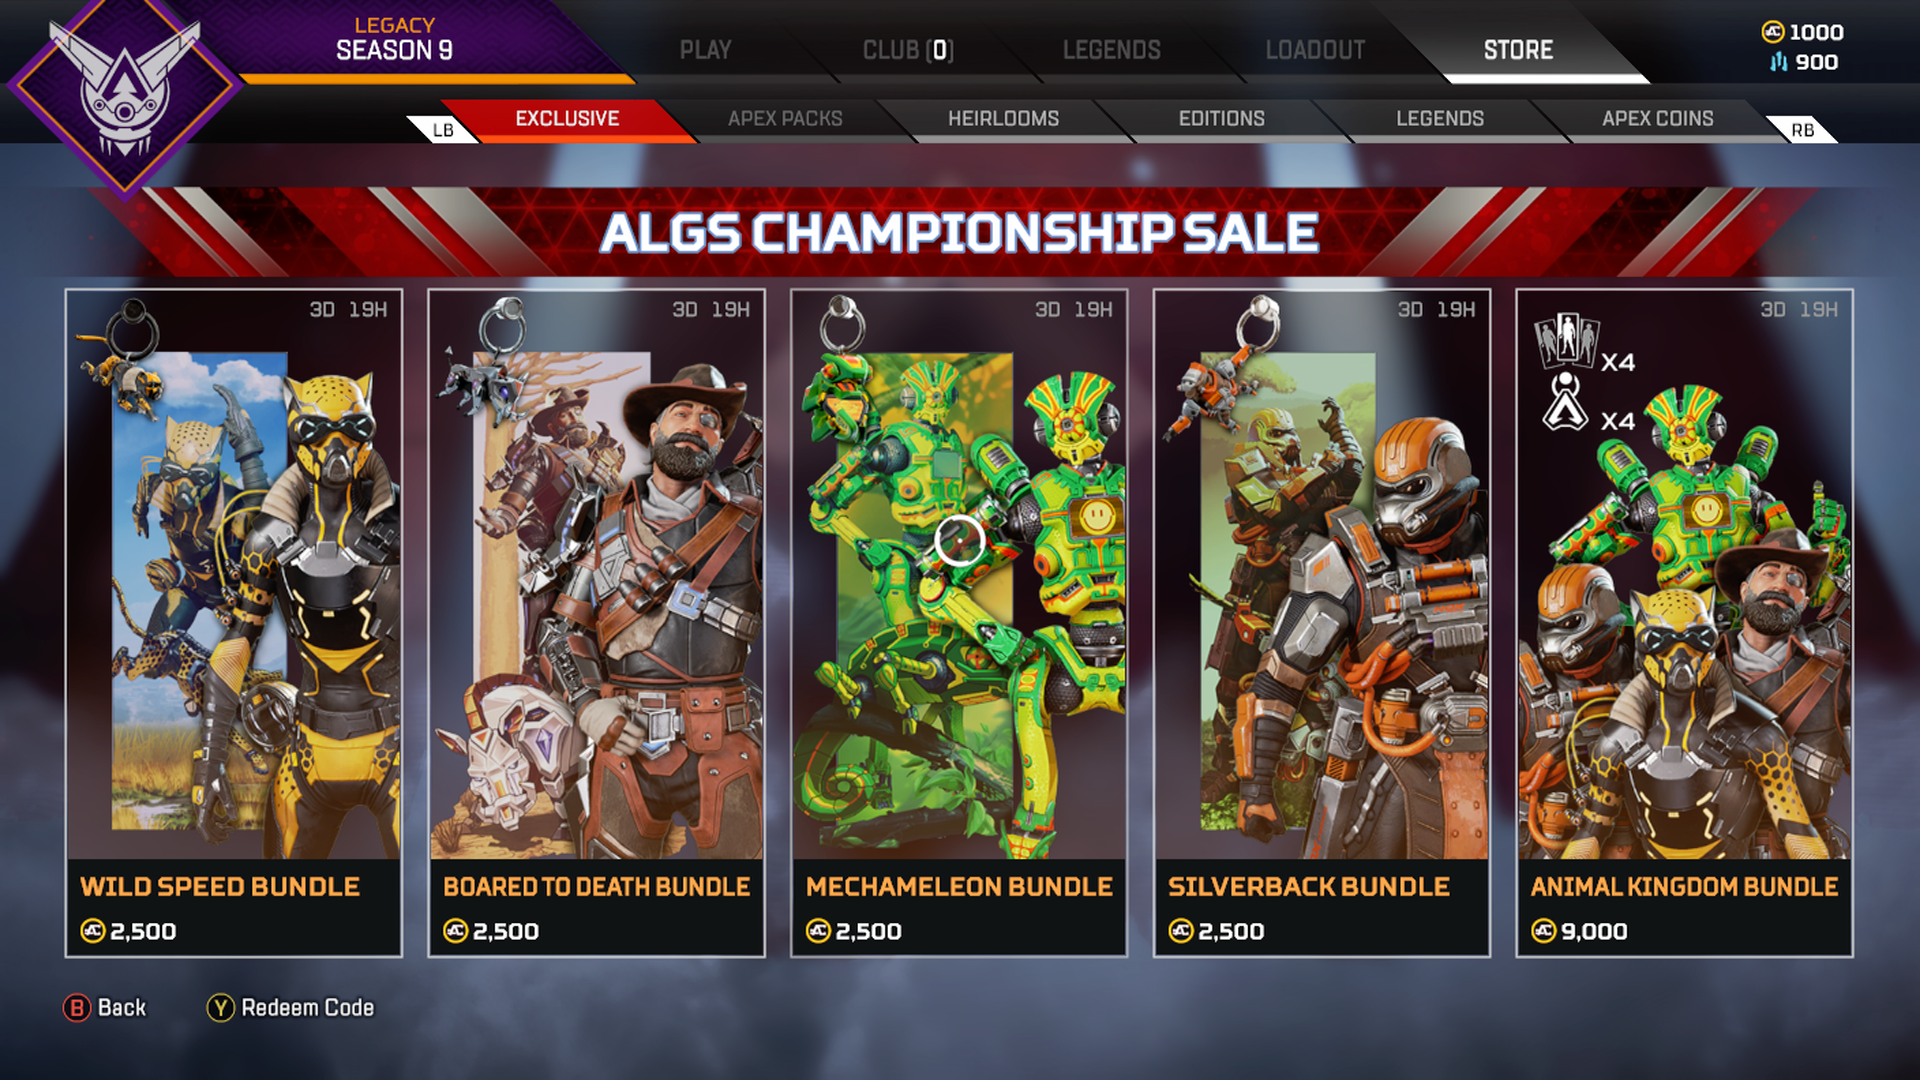Open the Legends main tab
This screenshot has height=1080, width=1920.
click(1111, 50)
